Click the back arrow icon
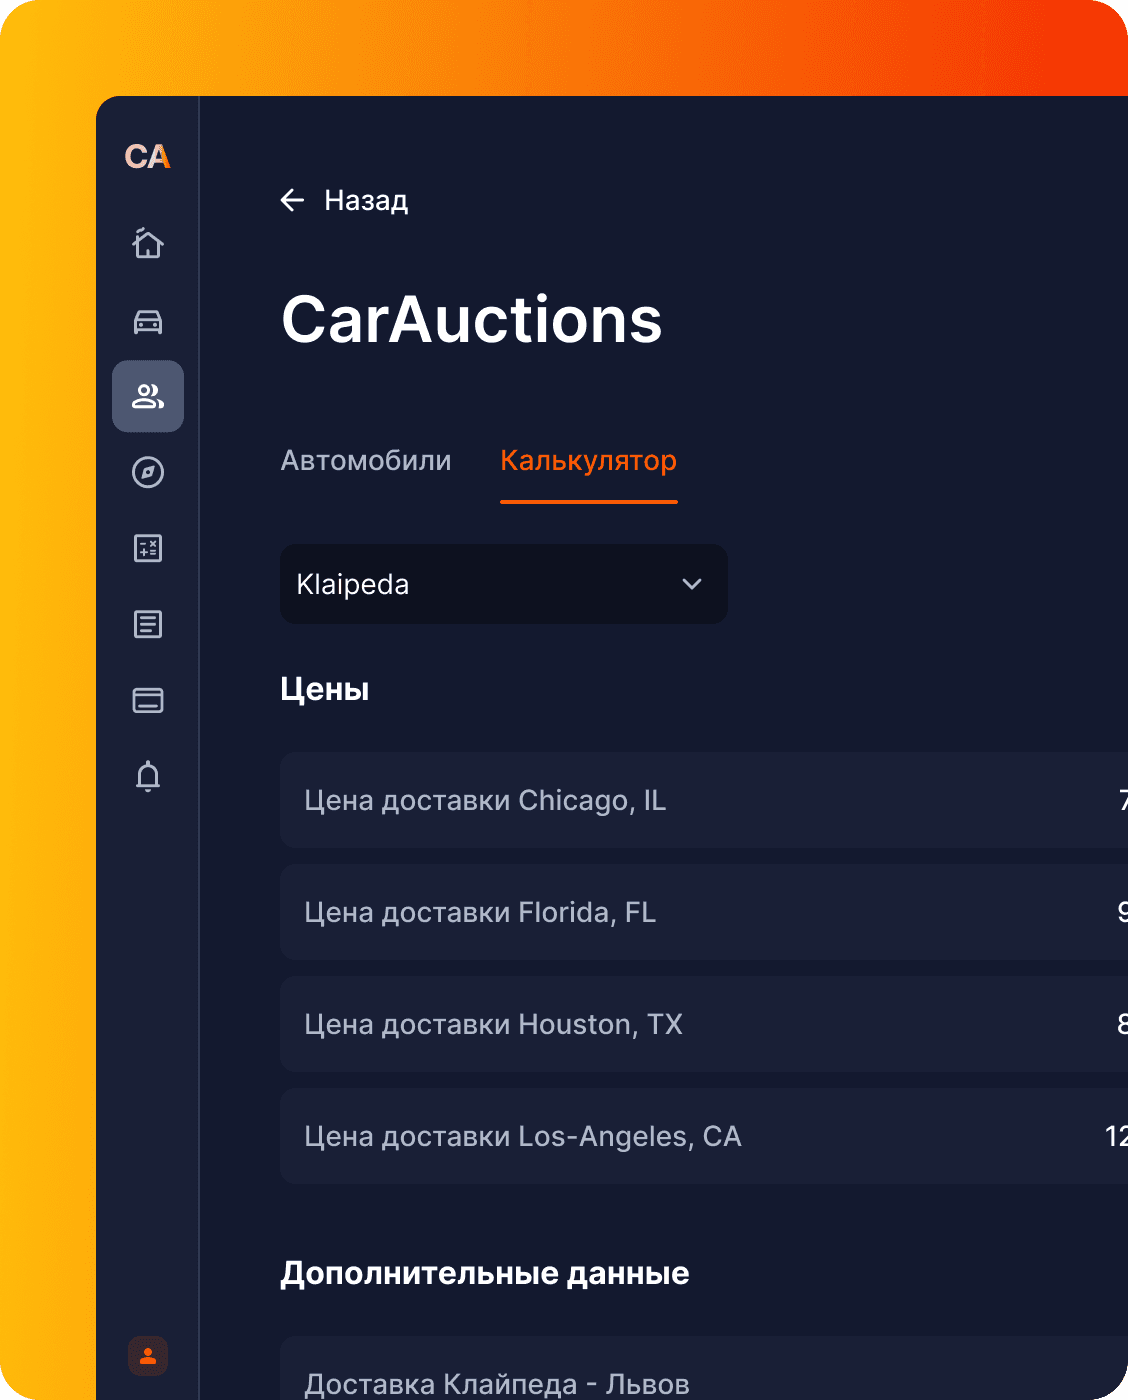Image resolution: width=1128 pixels, height=1400 pixels. 292,200
